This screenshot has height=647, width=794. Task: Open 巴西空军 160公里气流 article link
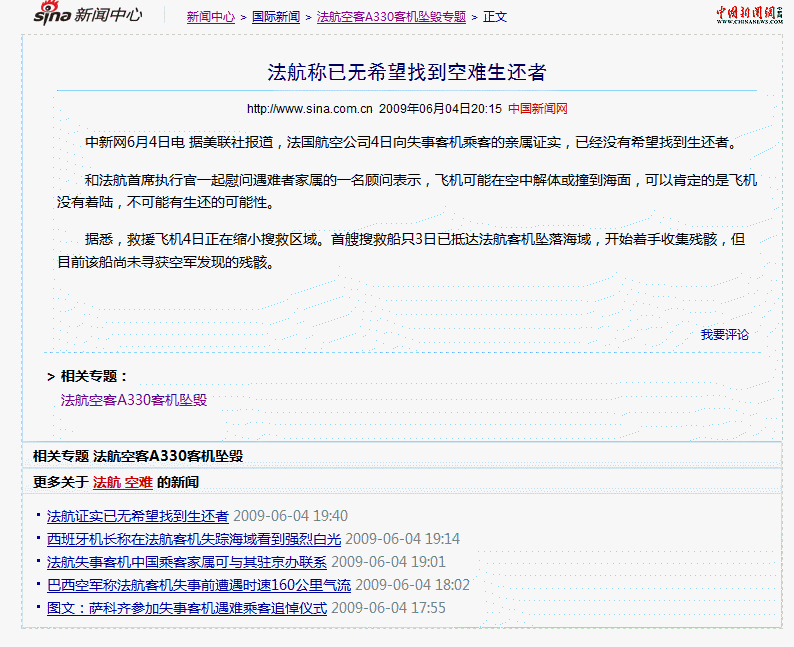click(198, 585)
